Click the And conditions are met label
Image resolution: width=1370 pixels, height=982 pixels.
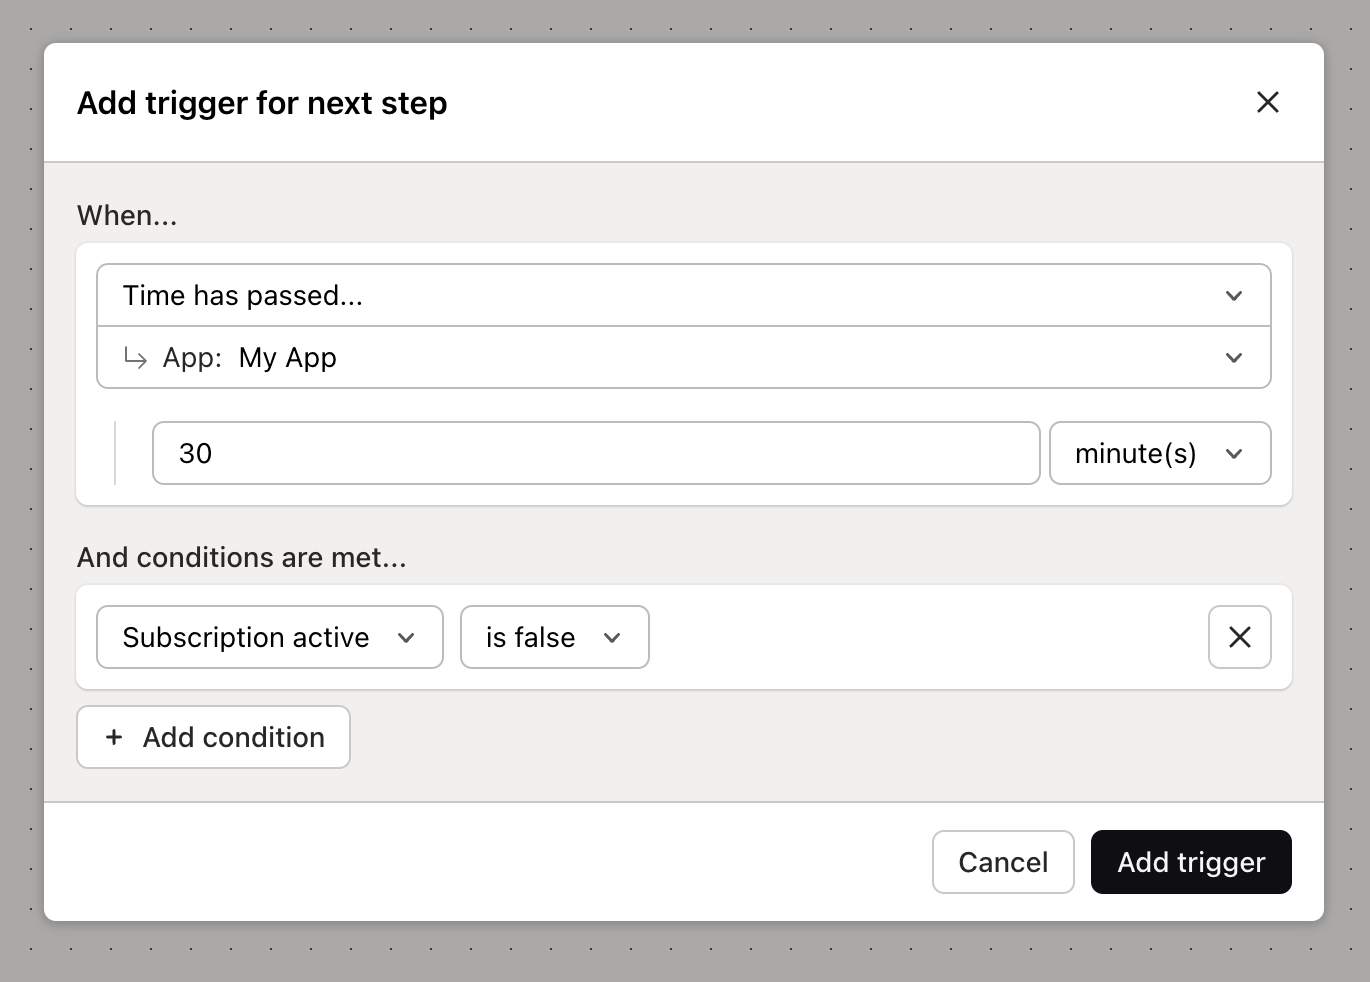click(x=241, y=557)
